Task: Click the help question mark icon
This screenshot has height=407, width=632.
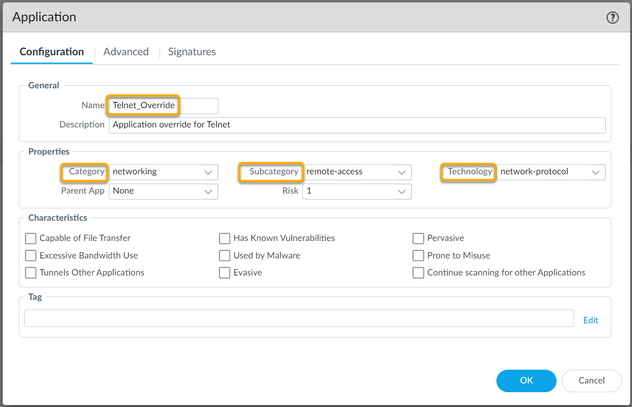Action: 612,18
